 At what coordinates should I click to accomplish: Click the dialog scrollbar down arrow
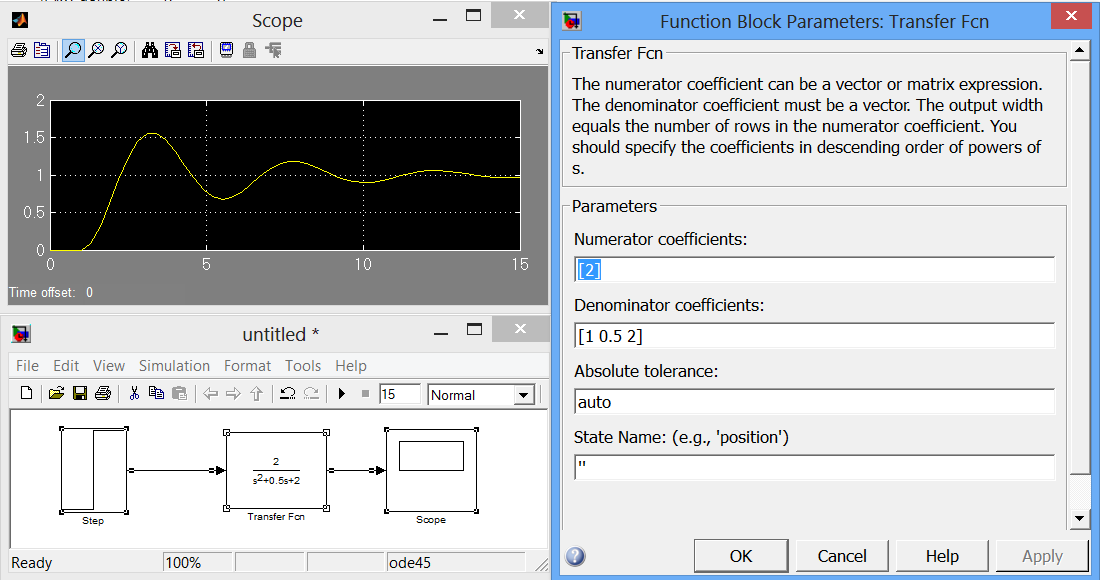[1079, 519]
